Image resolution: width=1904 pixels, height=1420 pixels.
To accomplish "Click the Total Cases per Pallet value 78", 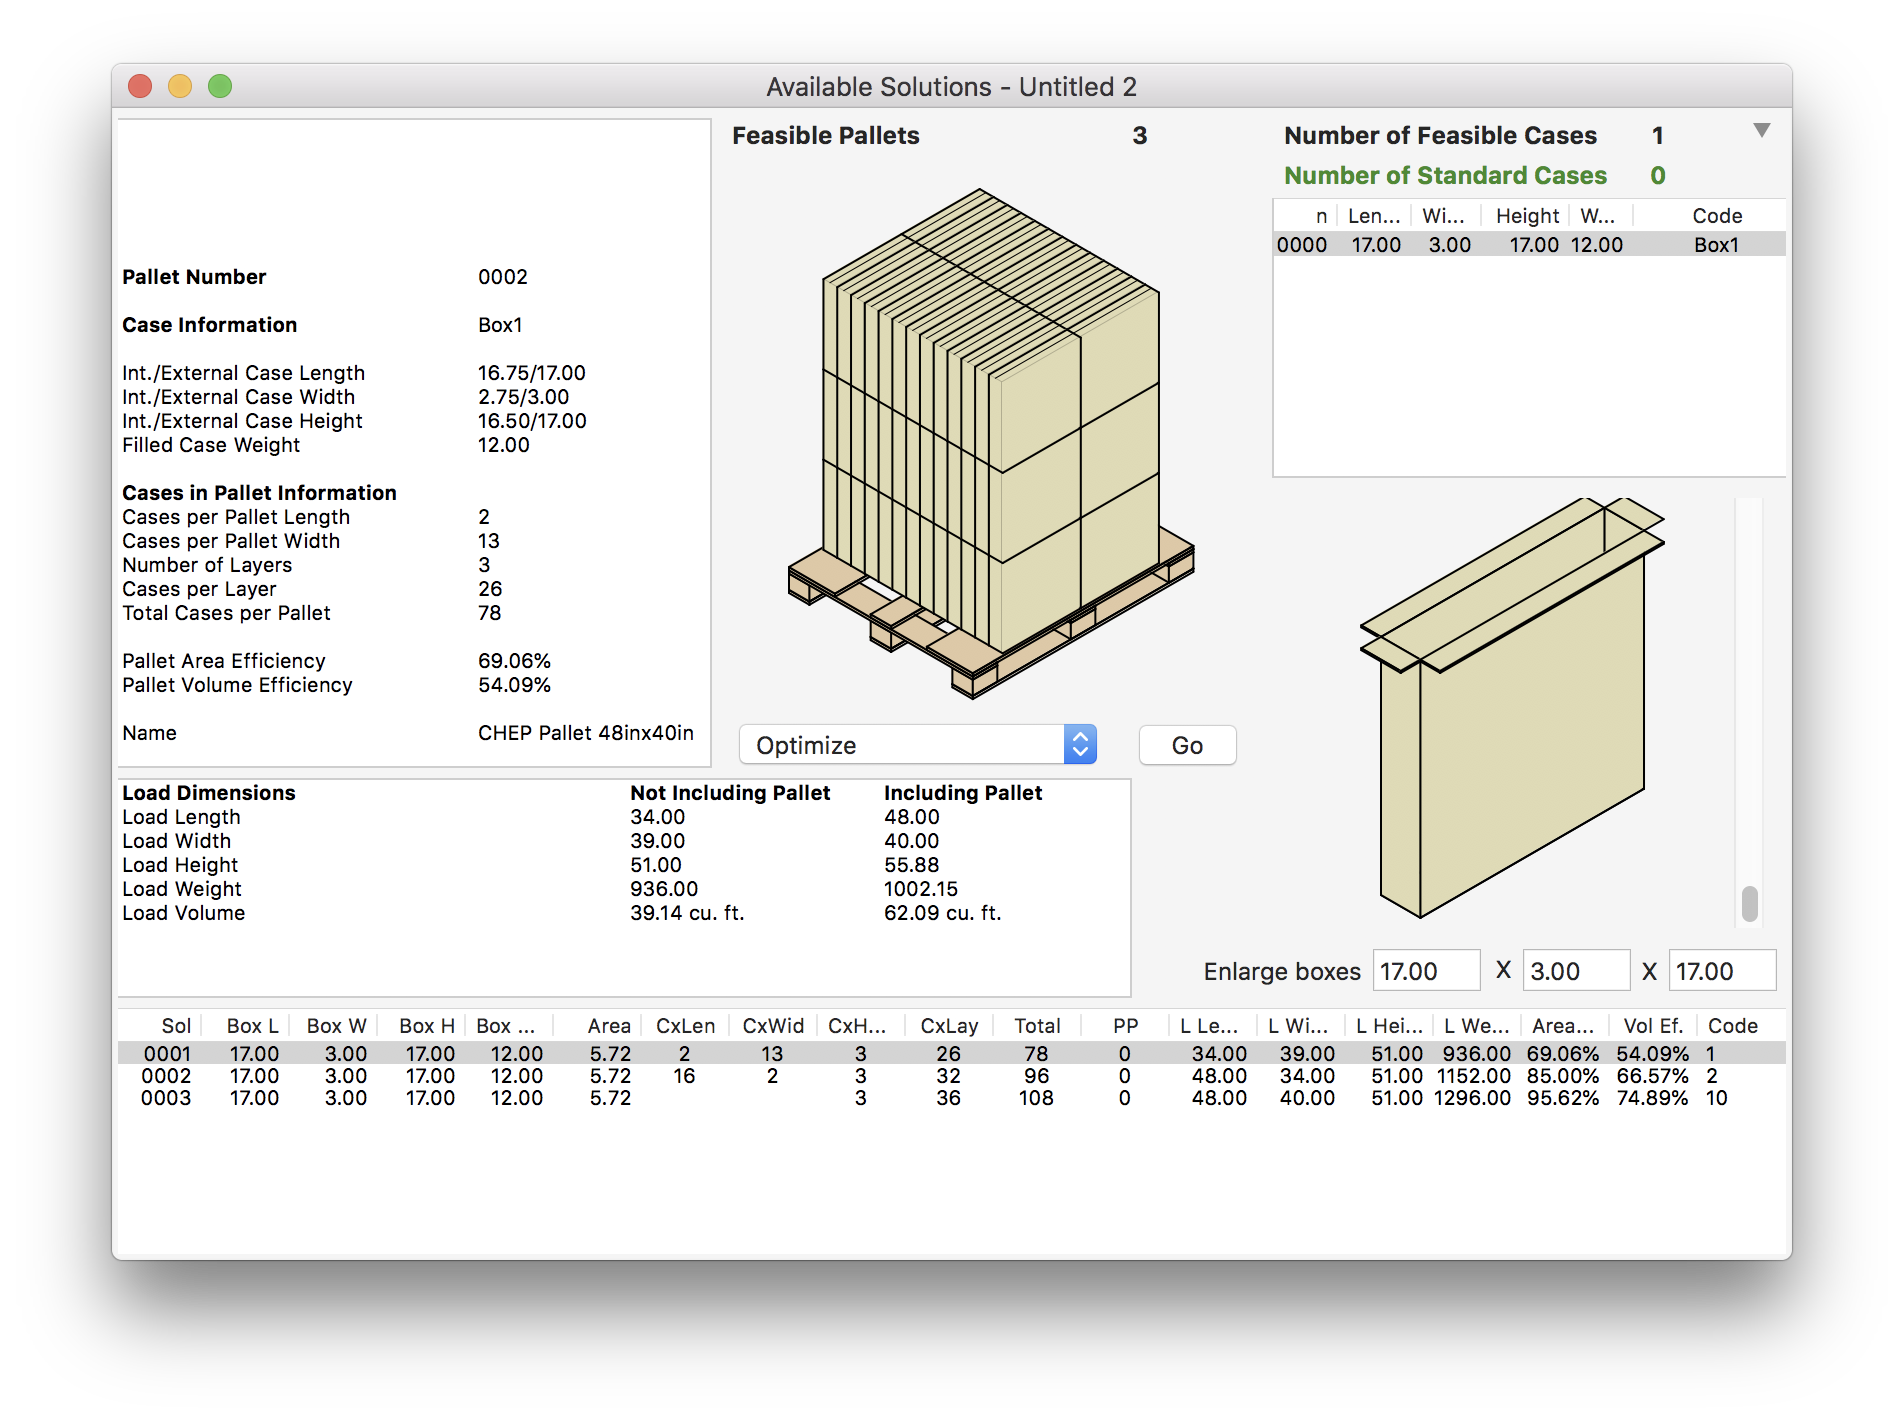I will click(489, 613).
